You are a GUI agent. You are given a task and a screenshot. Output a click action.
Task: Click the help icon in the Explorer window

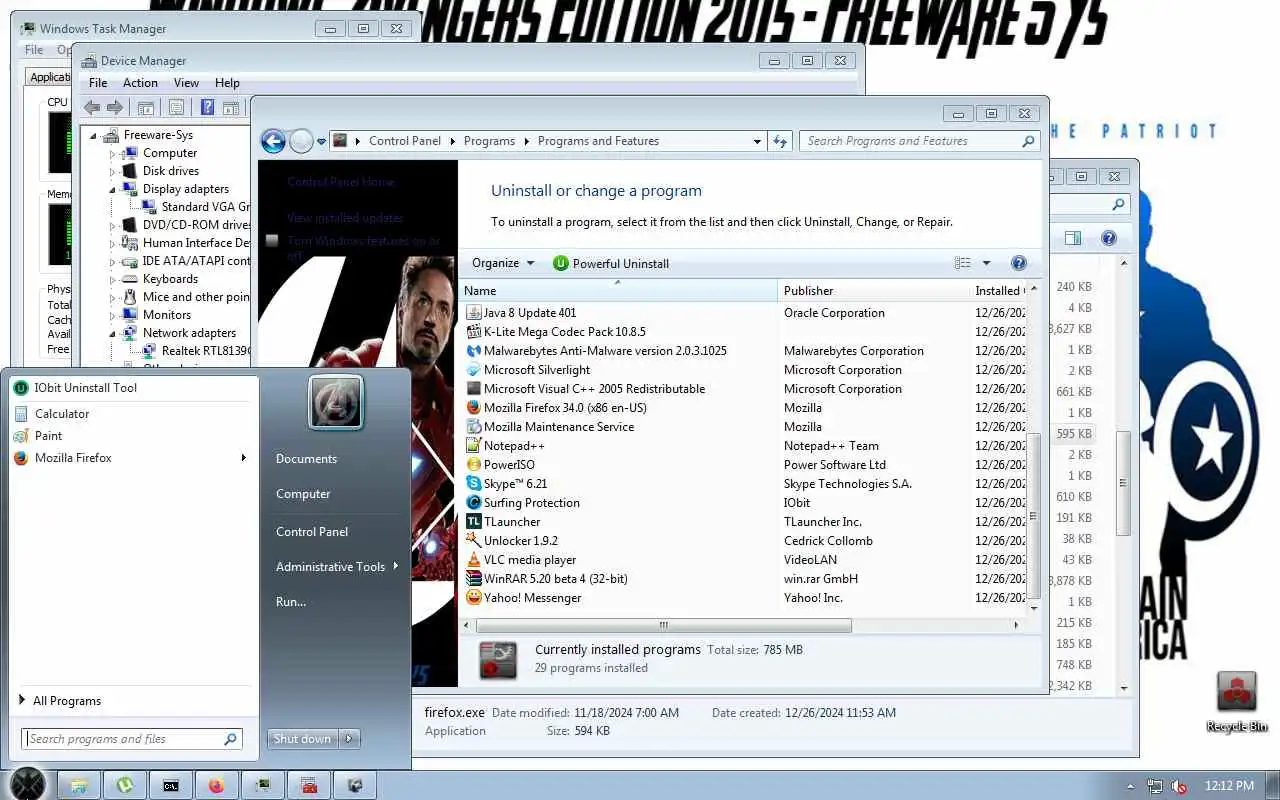click(x=1108, y=238)
